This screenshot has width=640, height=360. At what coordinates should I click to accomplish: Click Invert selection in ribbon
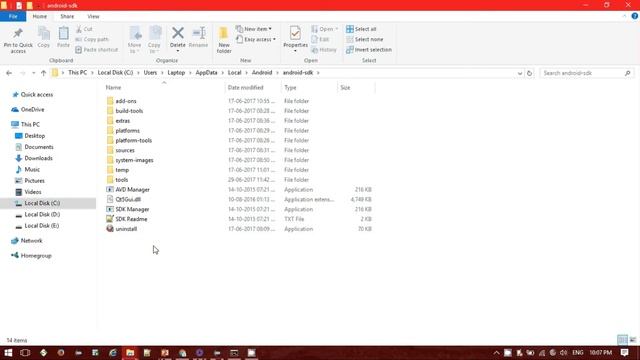[x=369, y=49]
